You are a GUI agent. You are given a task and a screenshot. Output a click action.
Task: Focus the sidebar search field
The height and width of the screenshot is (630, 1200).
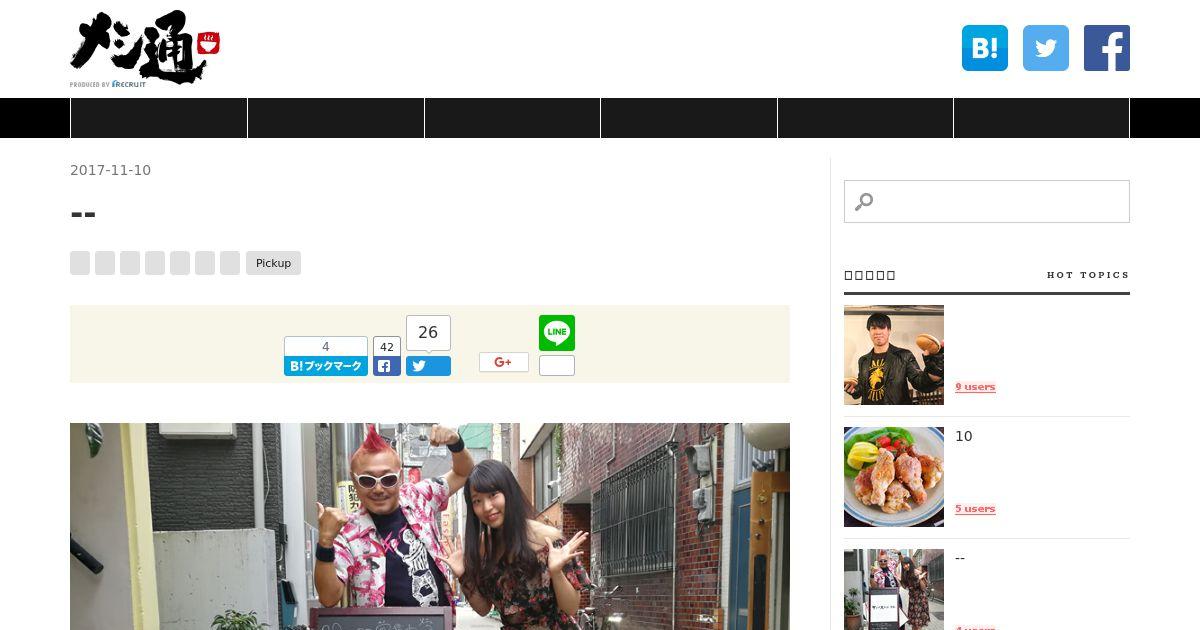click(987, 202)
